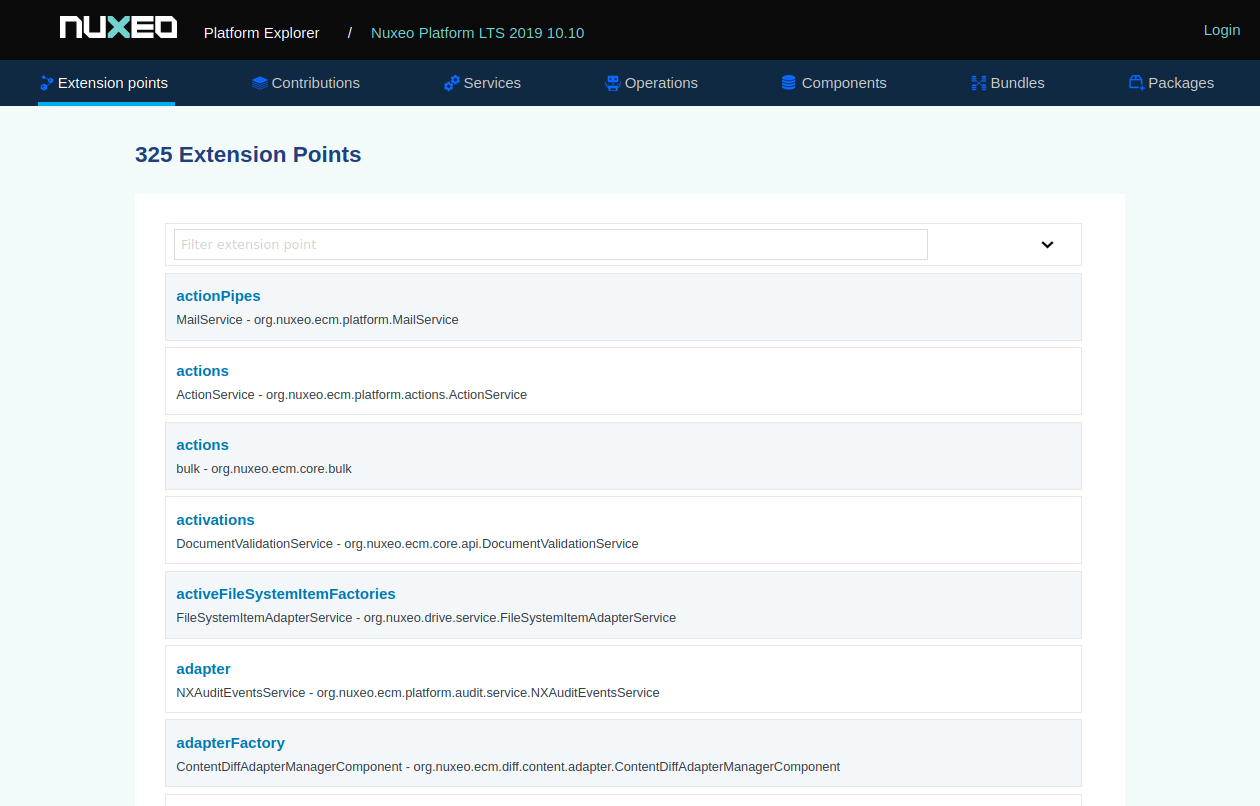The image size is (1260, 806).
Task: Click the Services gears icon
Action: click(x=451, y=83)
